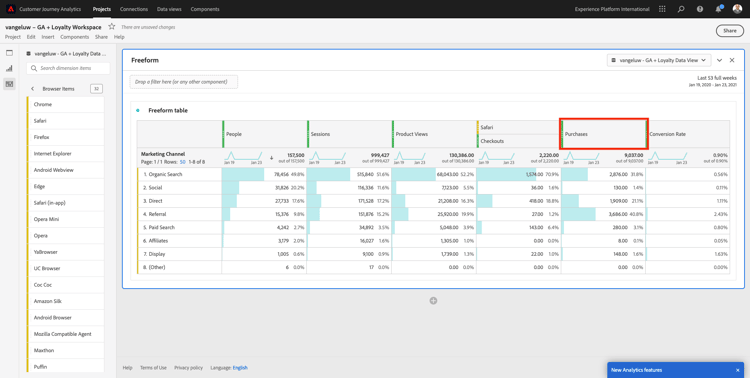750x378 pixels.
Task: Select the Panels icon in left rail
Action: [x=10, y=53]
